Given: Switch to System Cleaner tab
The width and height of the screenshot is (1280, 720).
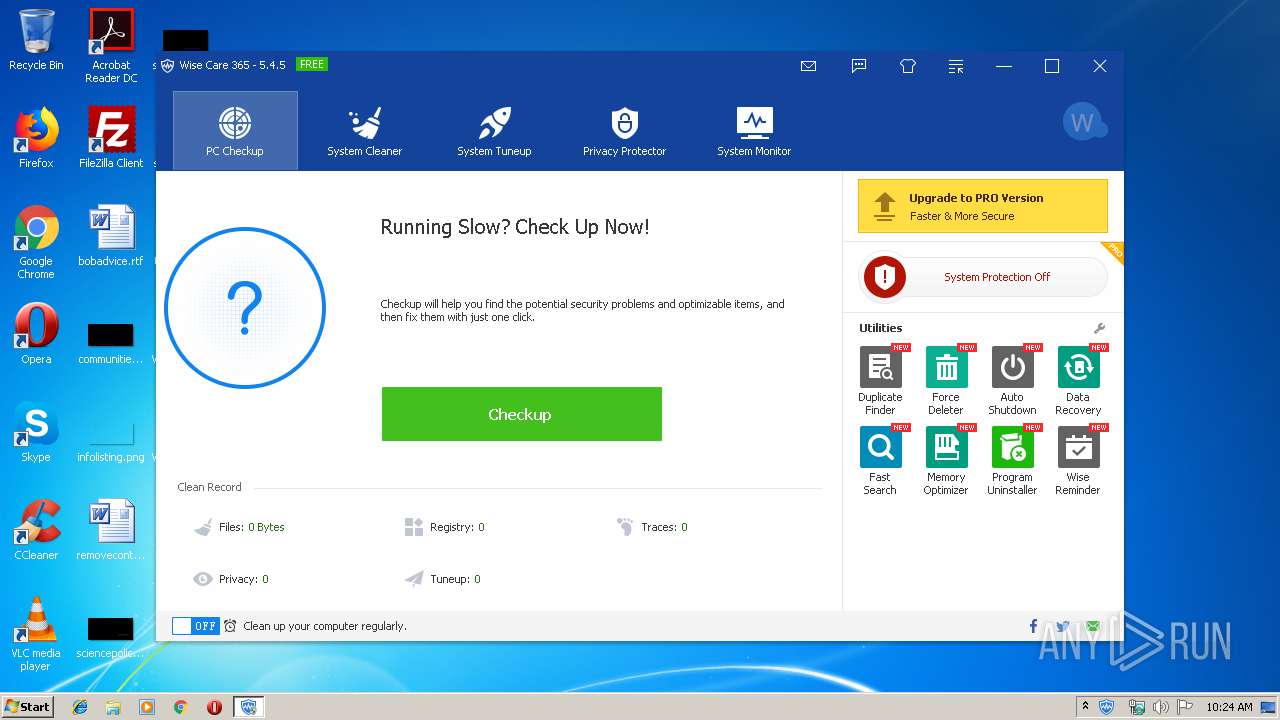Looking at the screenshot, I should [x=364, y=131].
